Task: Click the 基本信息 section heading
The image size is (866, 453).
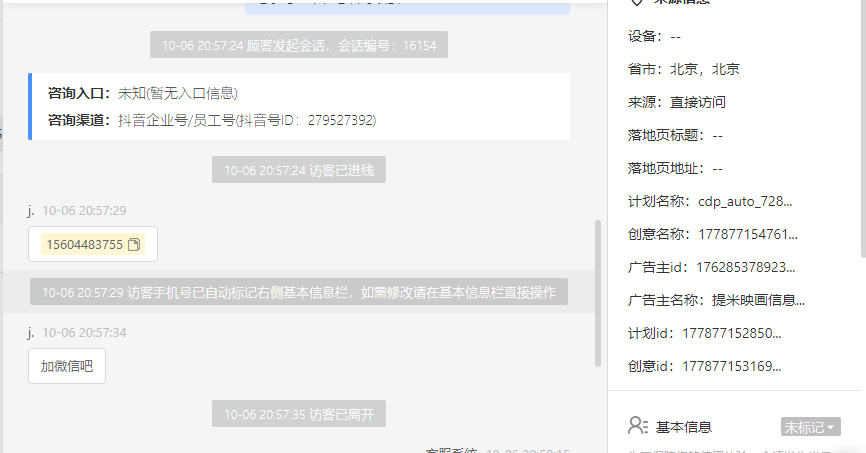Action: pyautogui.click(x=684, y=427)
